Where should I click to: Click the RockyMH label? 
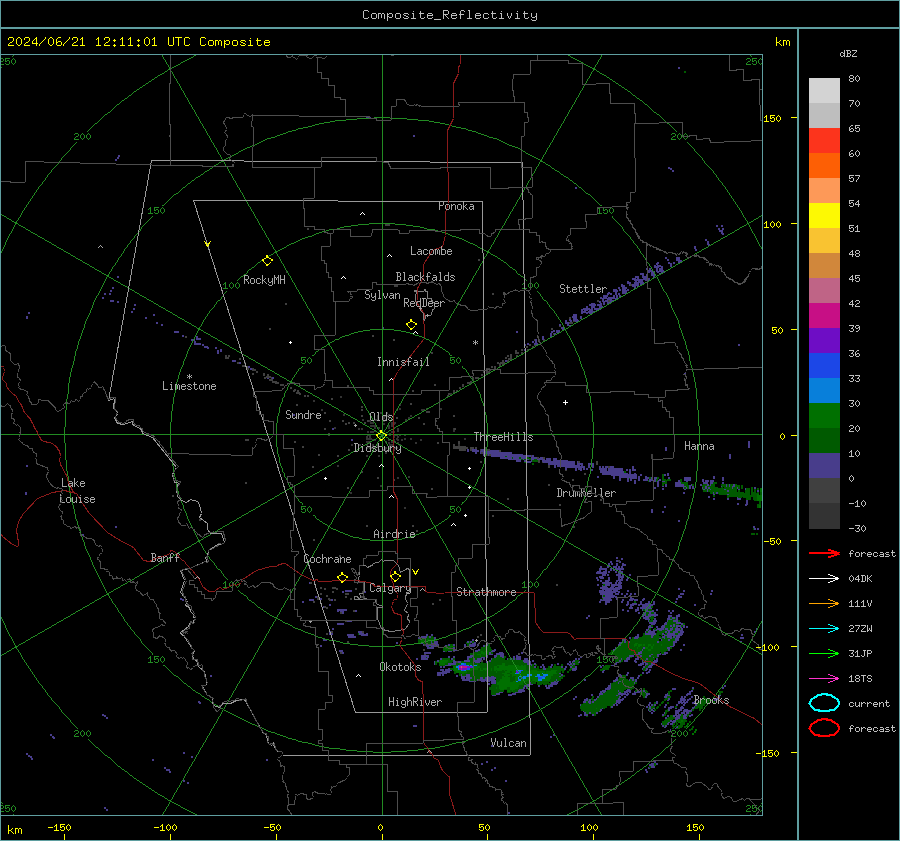(x=264, y=280)
